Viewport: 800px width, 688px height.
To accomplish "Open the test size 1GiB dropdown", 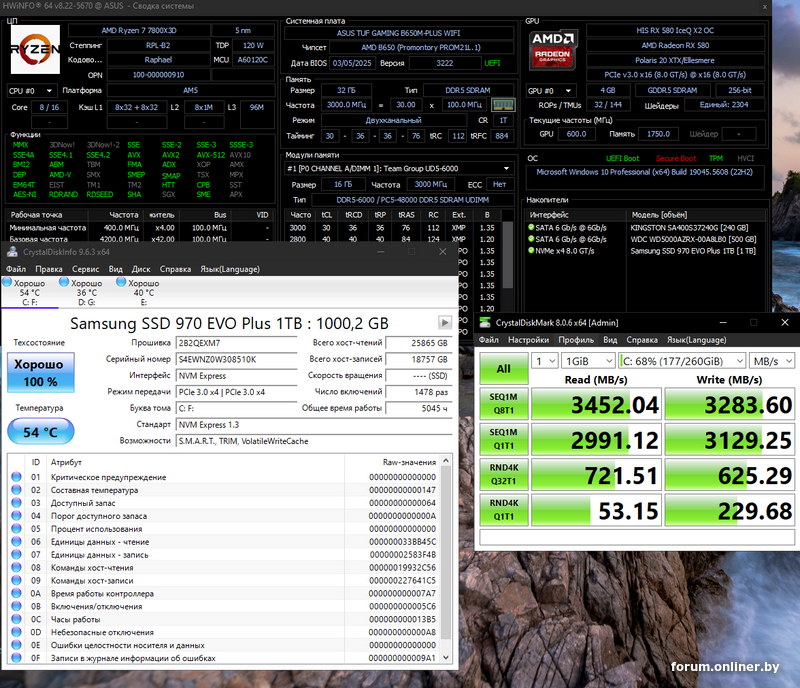I will click(x=587, y=361).
